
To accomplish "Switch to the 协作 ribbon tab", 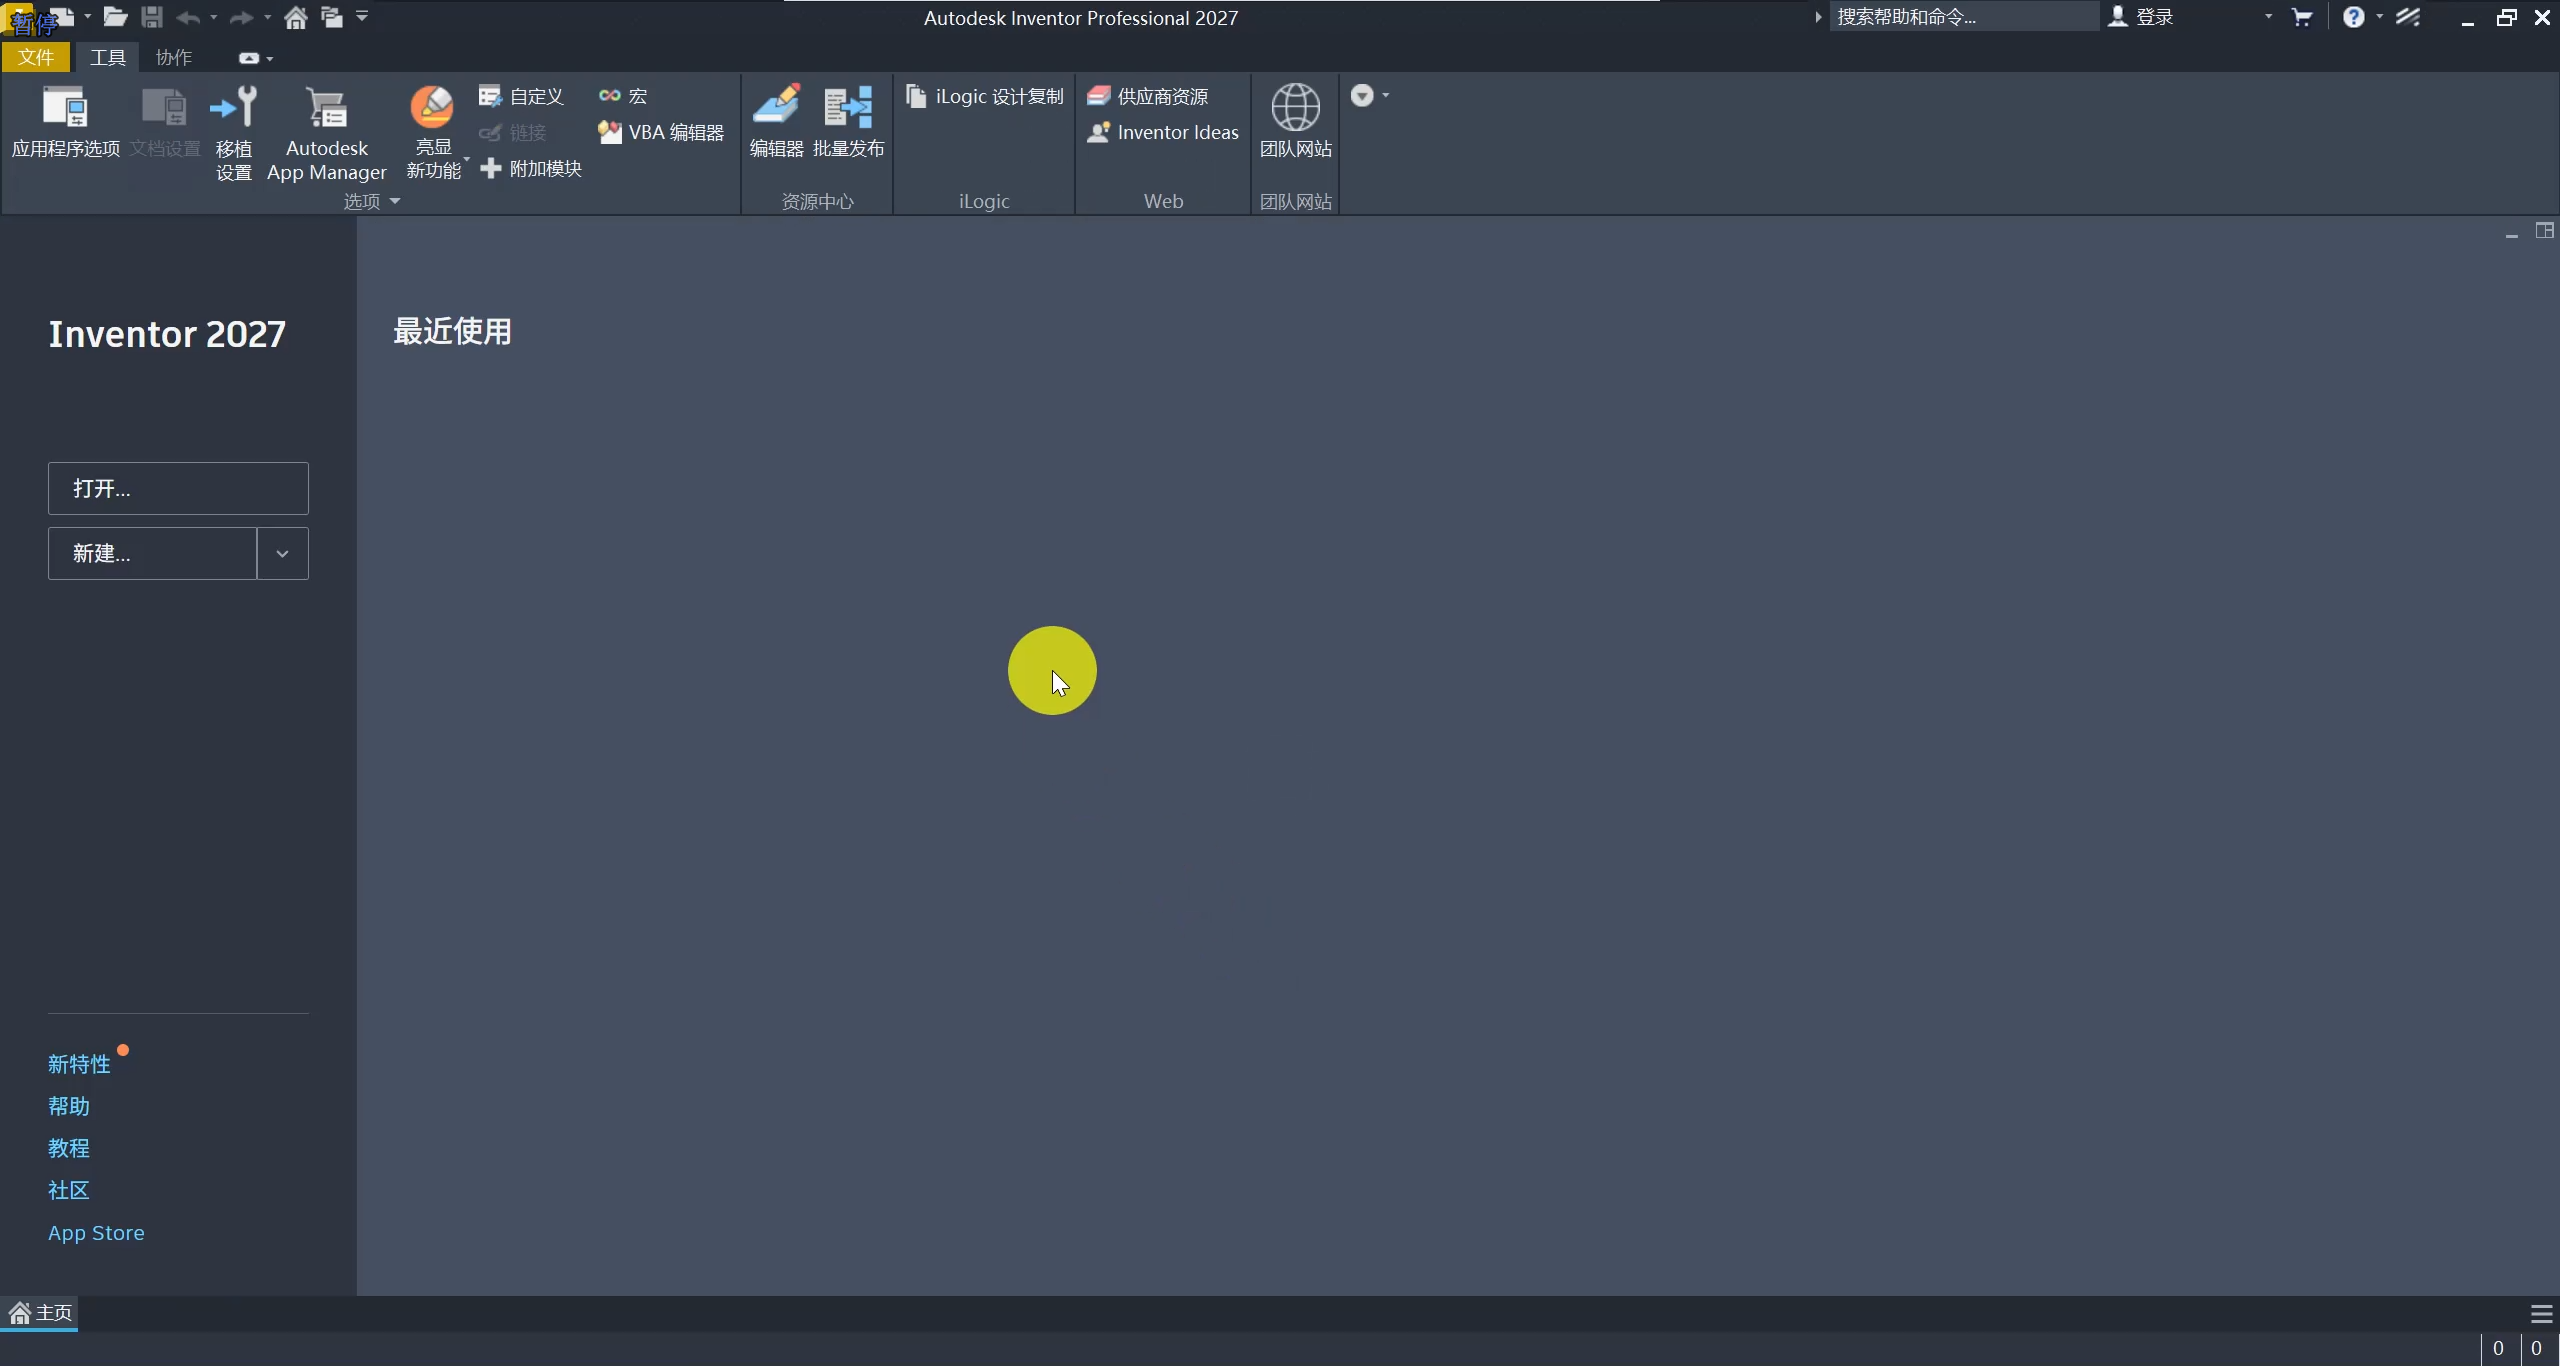I will tap(174, 57).
